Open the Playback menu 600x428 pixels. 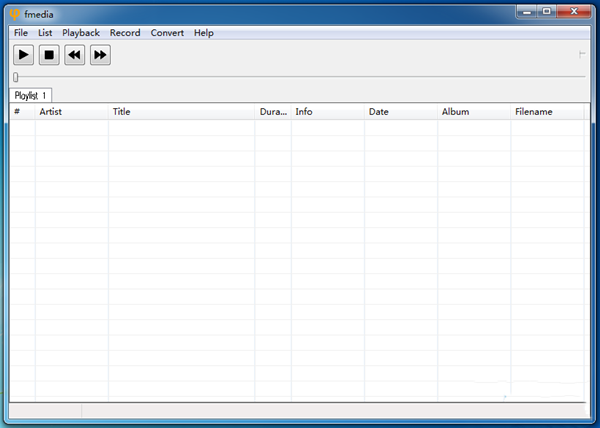pos(81,33)
